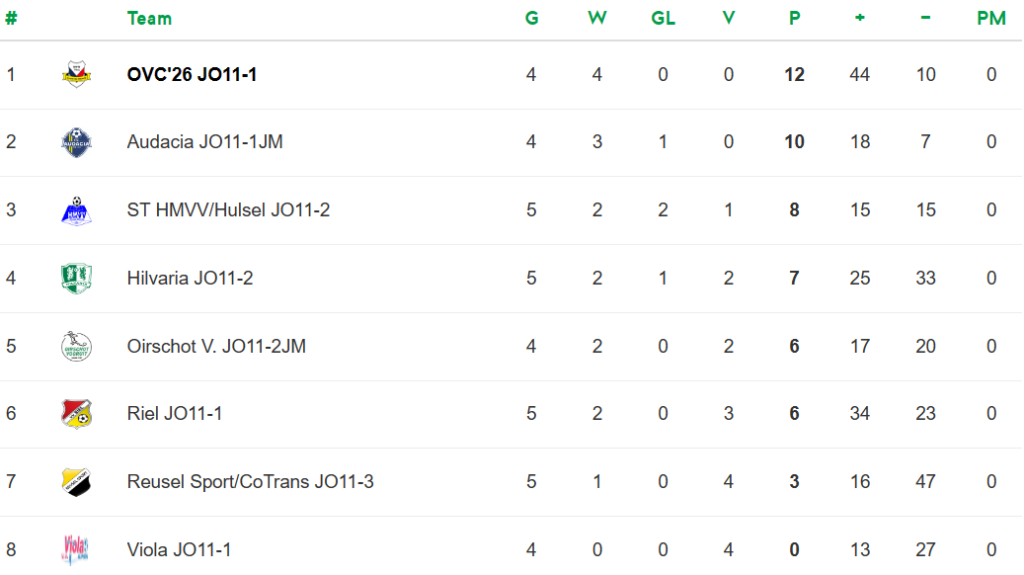Click the Audacia club crest
Viewport: 1024px width, 575px height.
(x=76, y=142)
